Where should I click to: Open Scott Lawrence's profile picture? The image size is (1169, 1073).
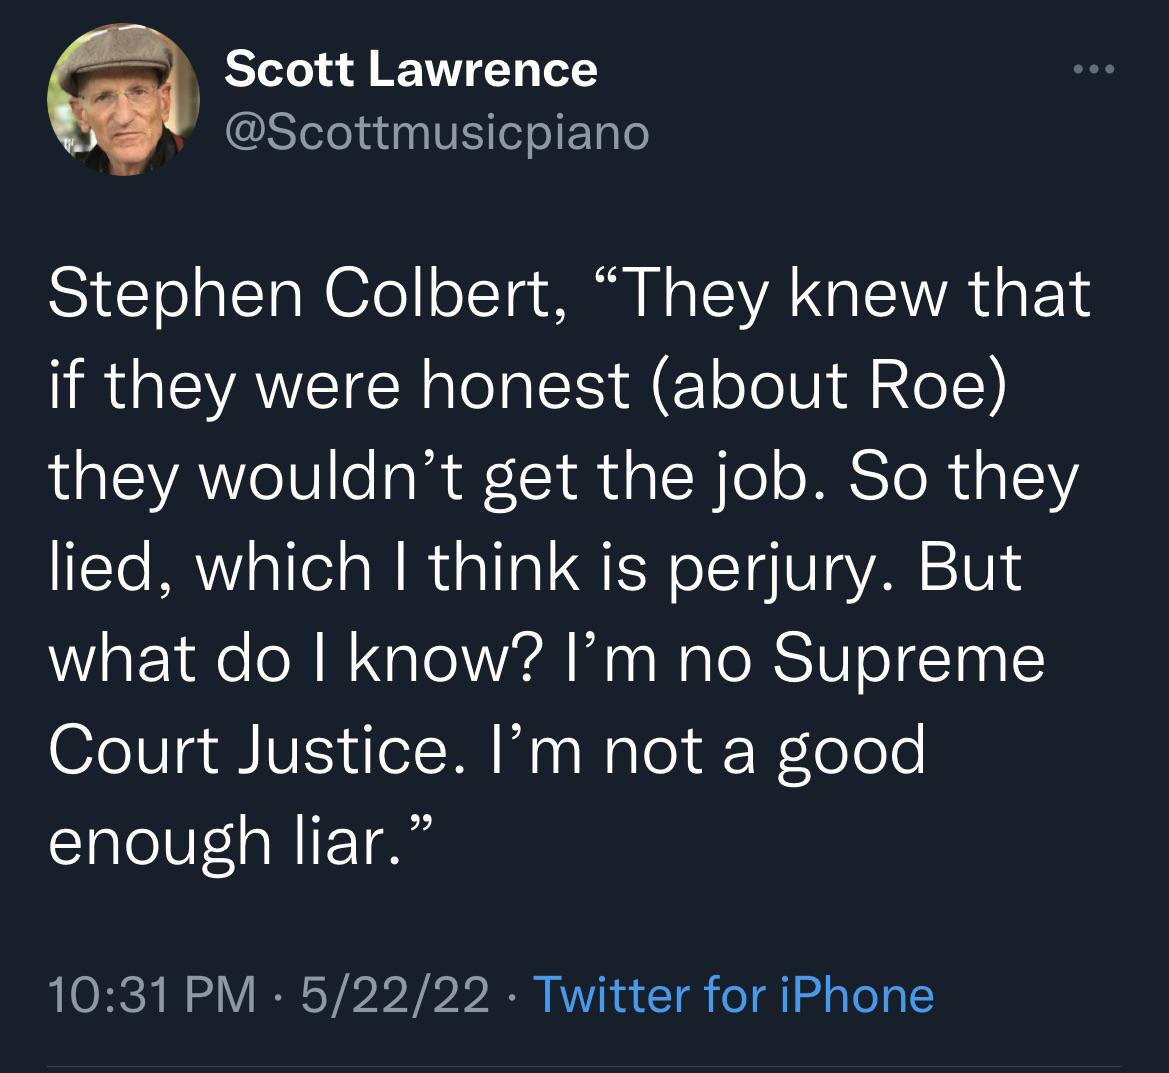pyautogui.click(x=124, y=100)
